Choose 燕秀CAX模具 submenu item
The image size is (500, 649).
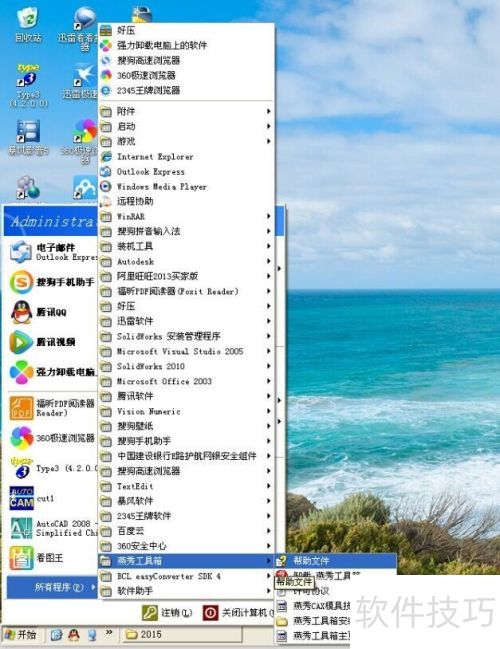[312, 606]
